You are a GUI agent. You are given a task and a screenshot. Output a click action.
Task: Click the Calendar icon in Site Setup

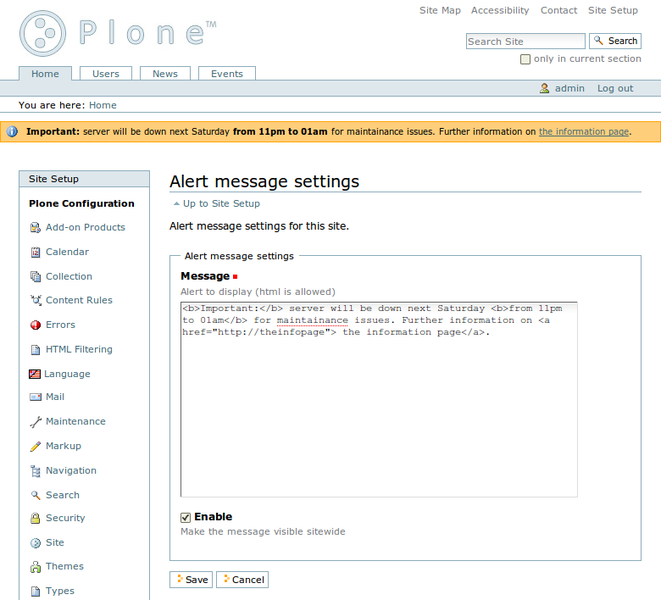(x=36, y=252)
